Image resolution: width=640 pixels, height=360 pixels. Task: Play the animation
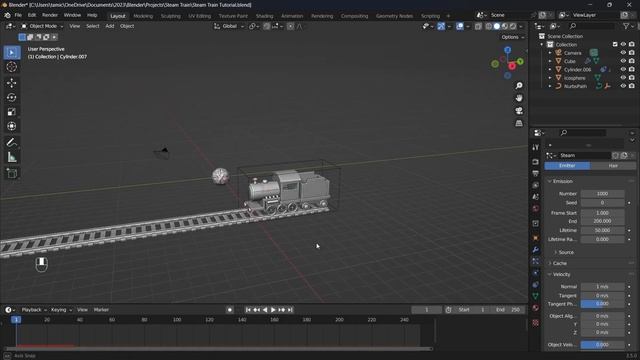pos(273,310)
